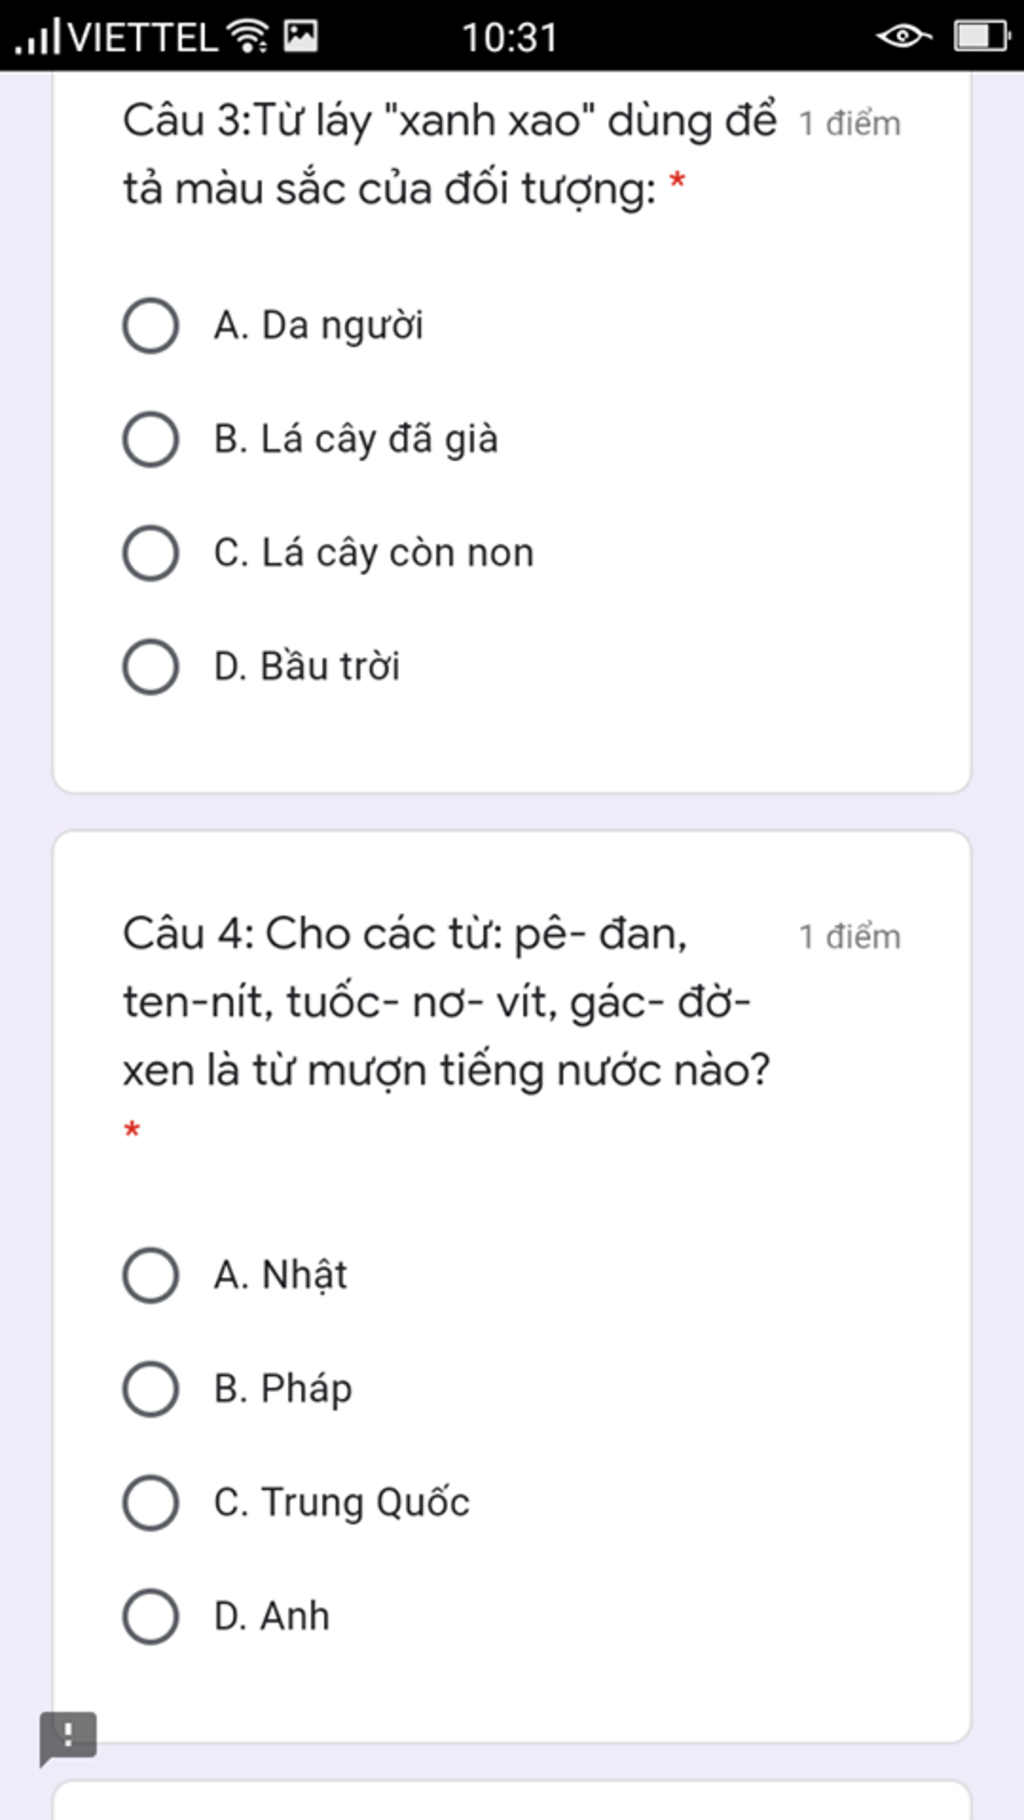The height and width of the screenshot is (1820, 1024).
Task: Tap the Câu 3 question text
Action: coord(449,154)
